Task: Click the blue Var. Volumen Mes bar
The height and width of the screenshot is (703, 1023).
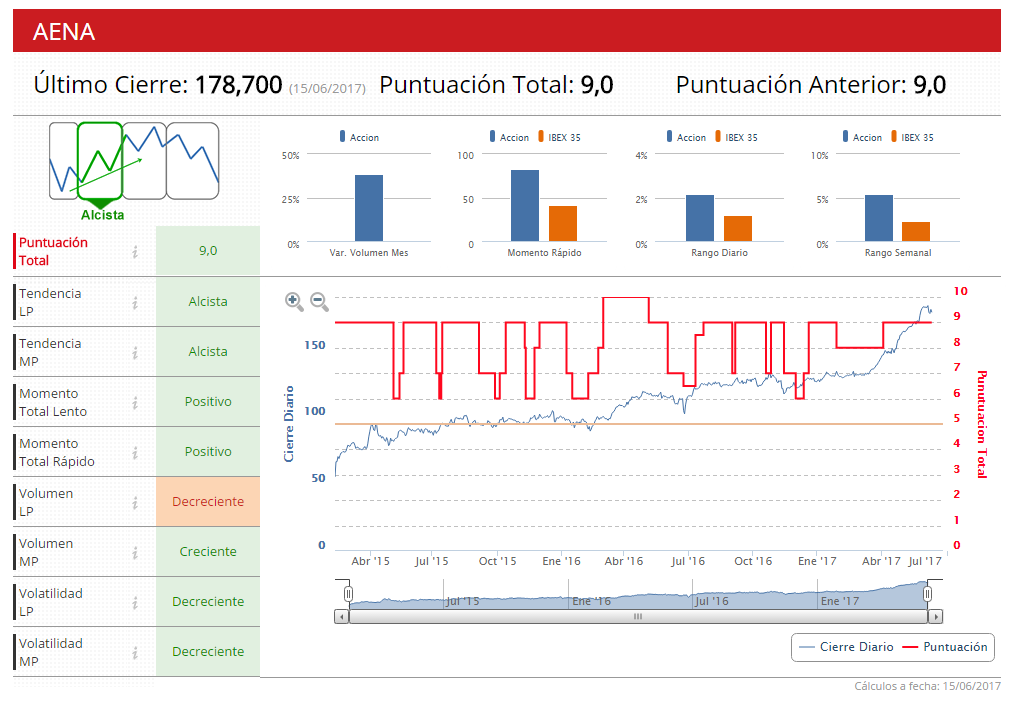Action: 369,208
